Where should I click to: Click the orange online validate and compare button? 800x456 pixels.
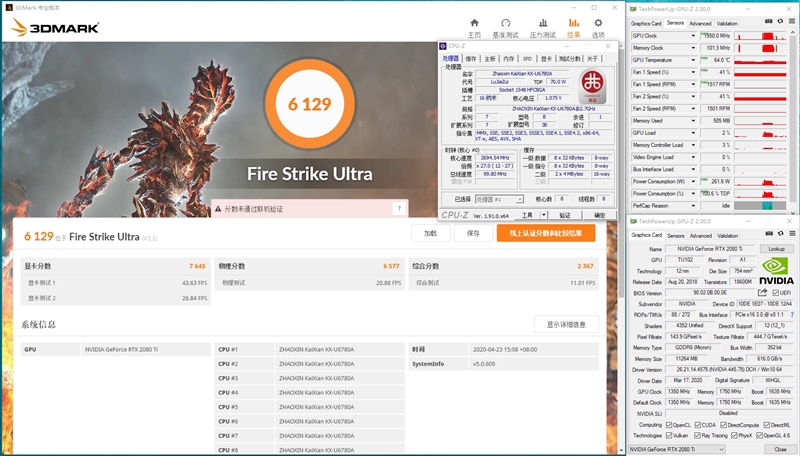tap(546, 233)
